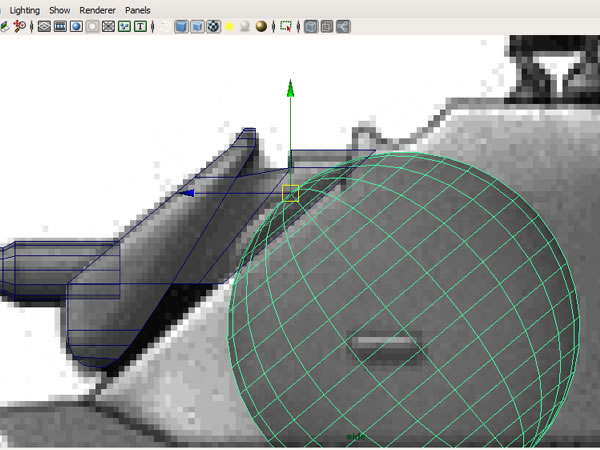Open the Renderer menu
This screenshot has width=600, height=450.
(x=97, y=10)
